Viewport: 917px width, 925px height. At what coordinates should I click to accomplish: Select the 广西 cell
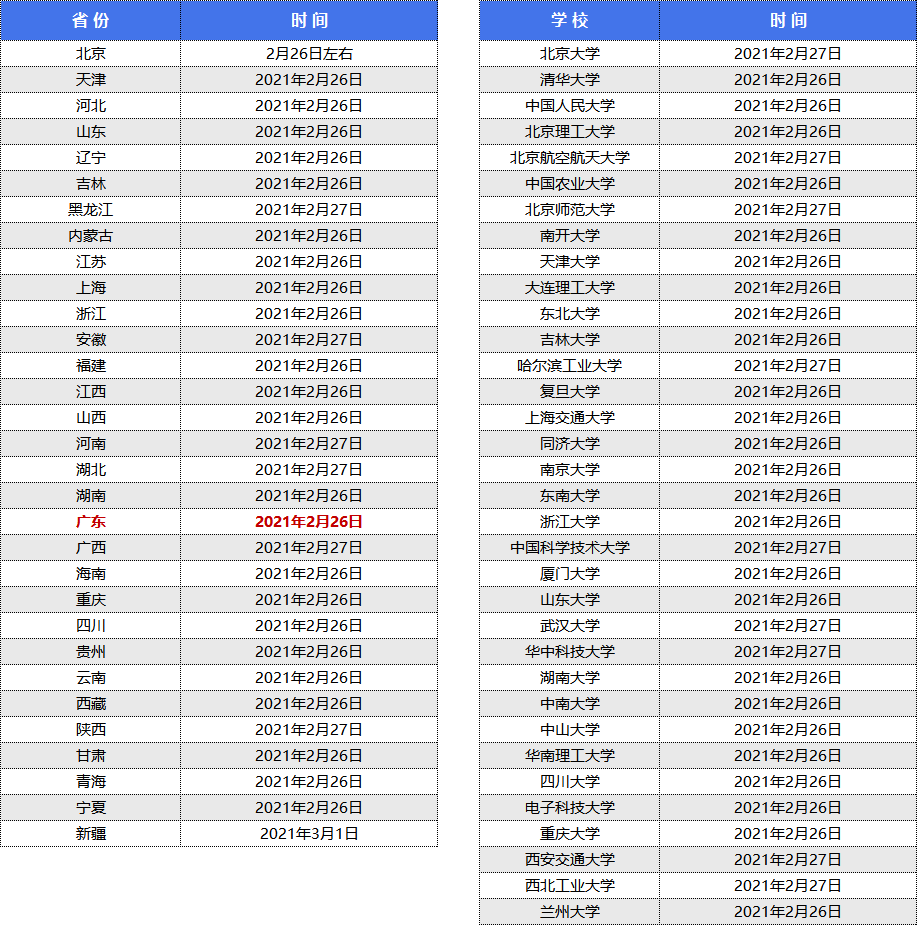tap(90, 547)
